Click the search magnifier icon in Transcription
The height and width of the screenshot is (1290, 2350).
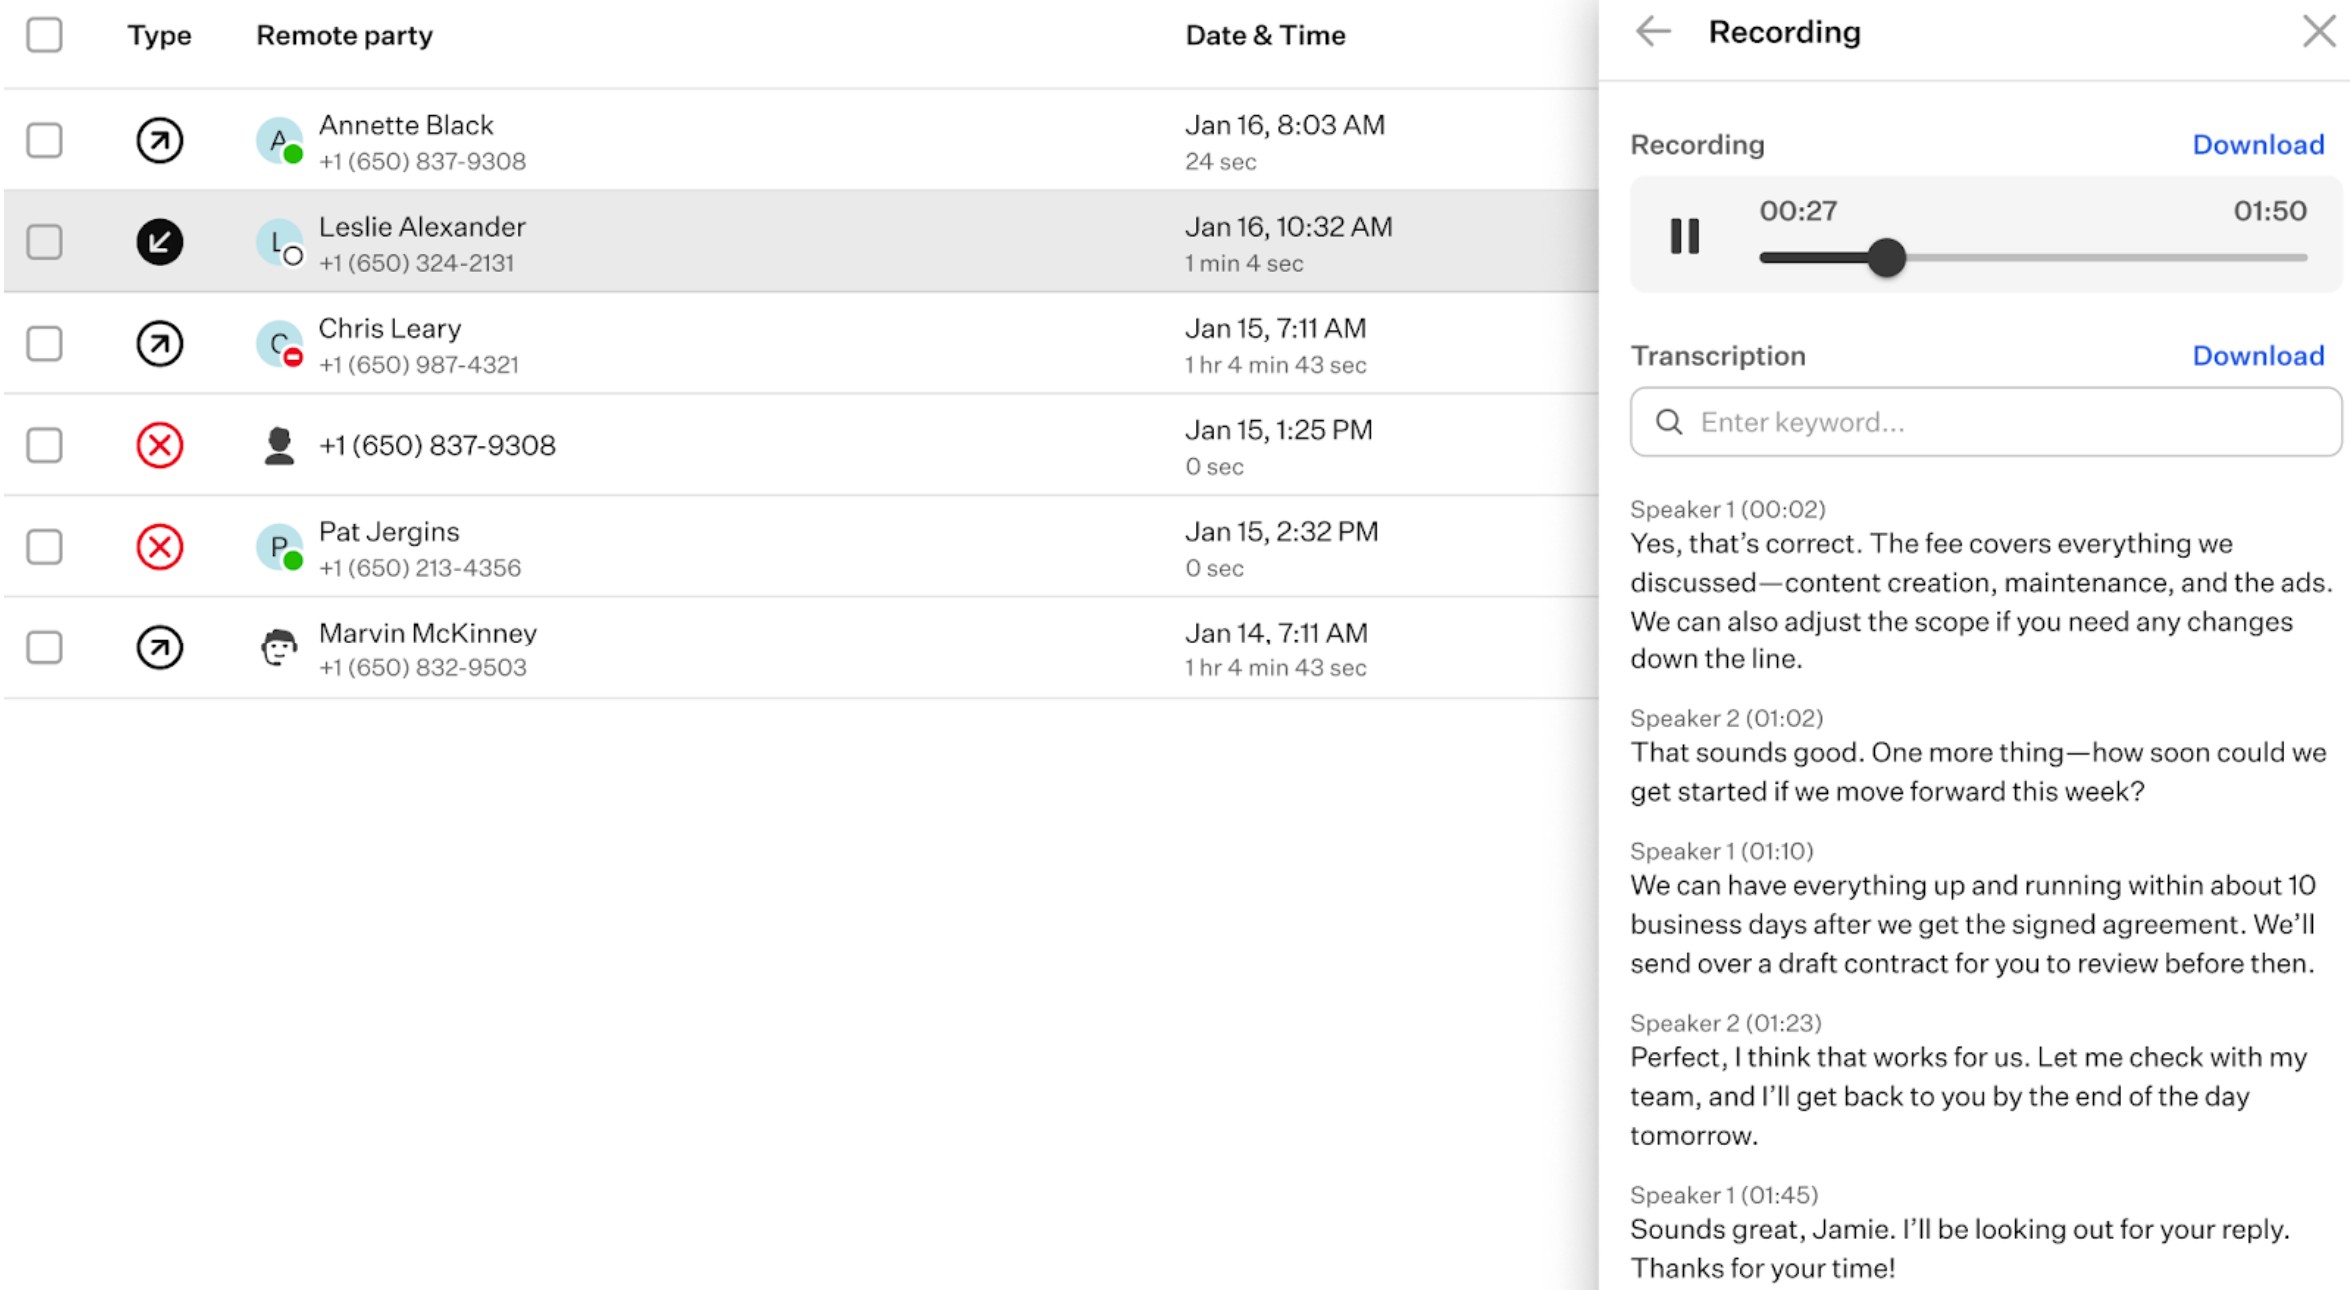tap(1669, 422)
